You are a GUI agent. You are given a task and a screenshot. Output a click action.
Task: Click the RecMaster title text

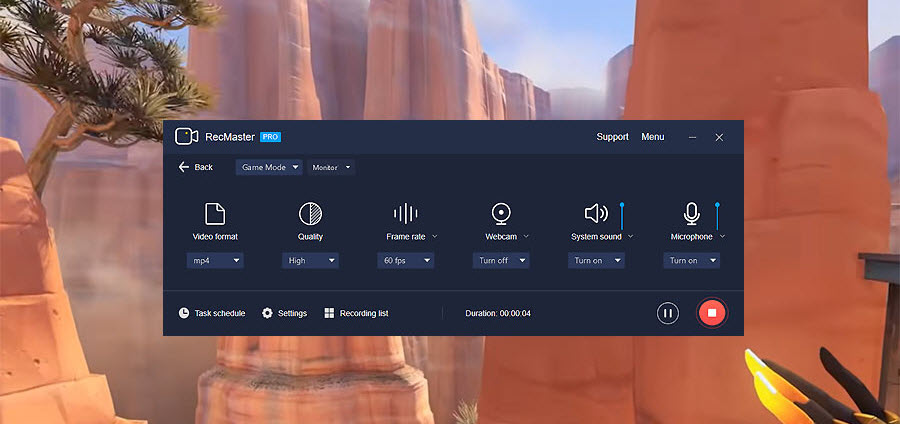(230, 137)
